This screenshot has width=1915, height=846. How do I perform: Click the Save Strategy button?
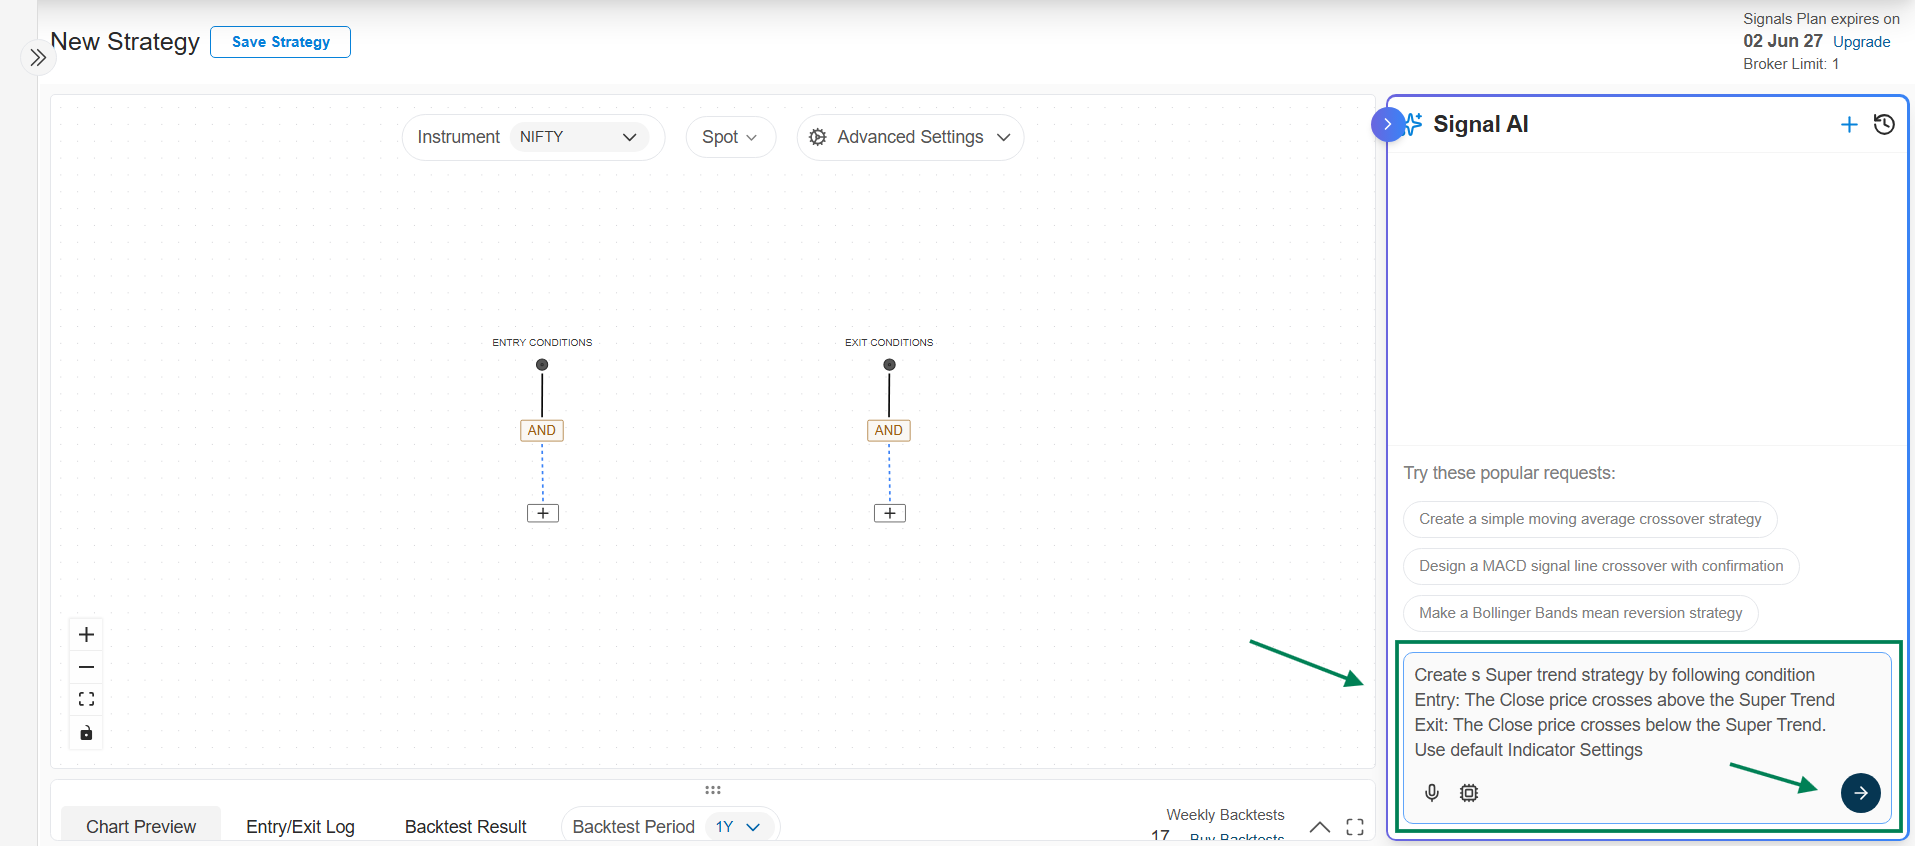(x=280, y=42)
